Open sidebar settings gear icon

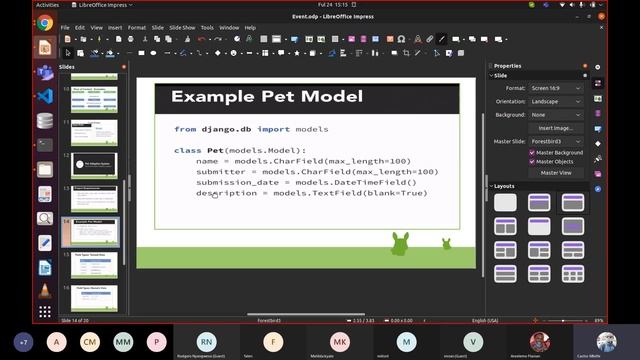[598, 67]
